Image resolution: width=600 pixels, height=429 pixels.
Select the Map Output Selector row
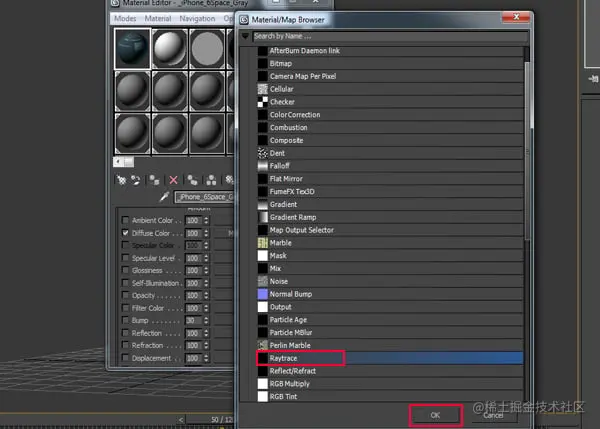pyautogui.click(x=390, y=230)
